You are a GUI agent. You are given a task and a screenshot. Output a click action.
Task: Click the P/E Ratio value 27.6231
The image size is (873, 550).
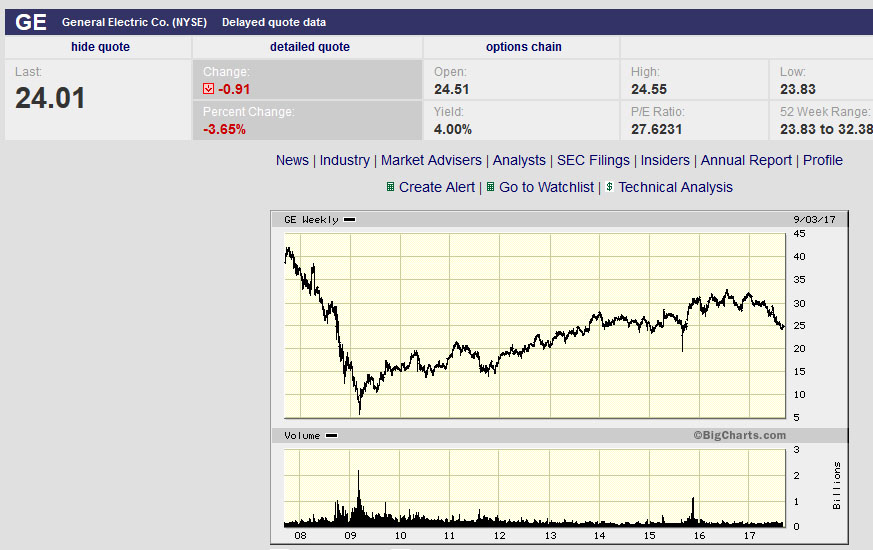656,129
